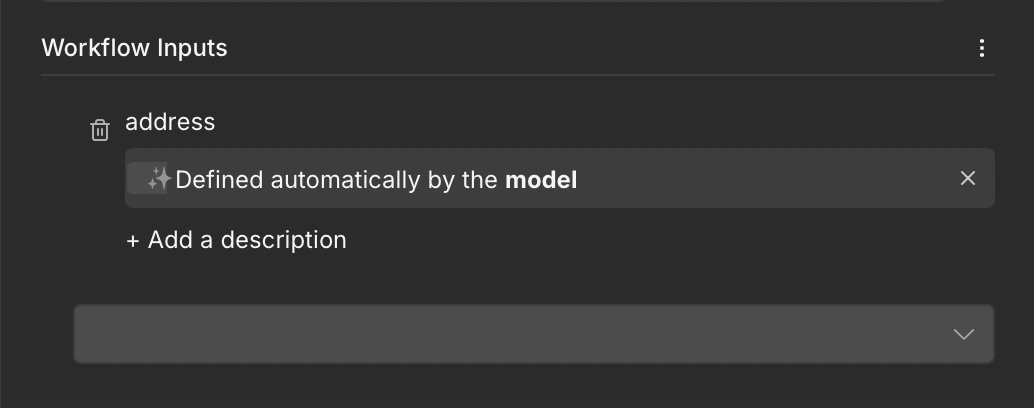Click the plus sign before Add a description
This screenshot has width=1034, height=408.
point(133,241)
